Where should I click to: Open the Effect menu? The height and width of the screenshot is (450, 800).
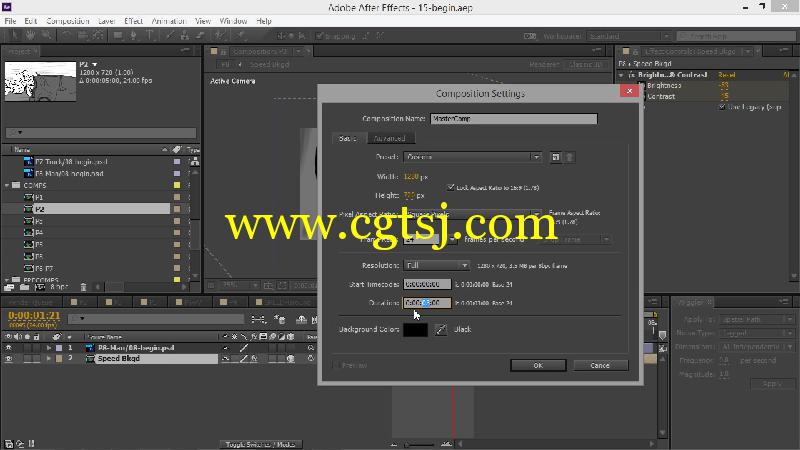(x=133, y=21)
